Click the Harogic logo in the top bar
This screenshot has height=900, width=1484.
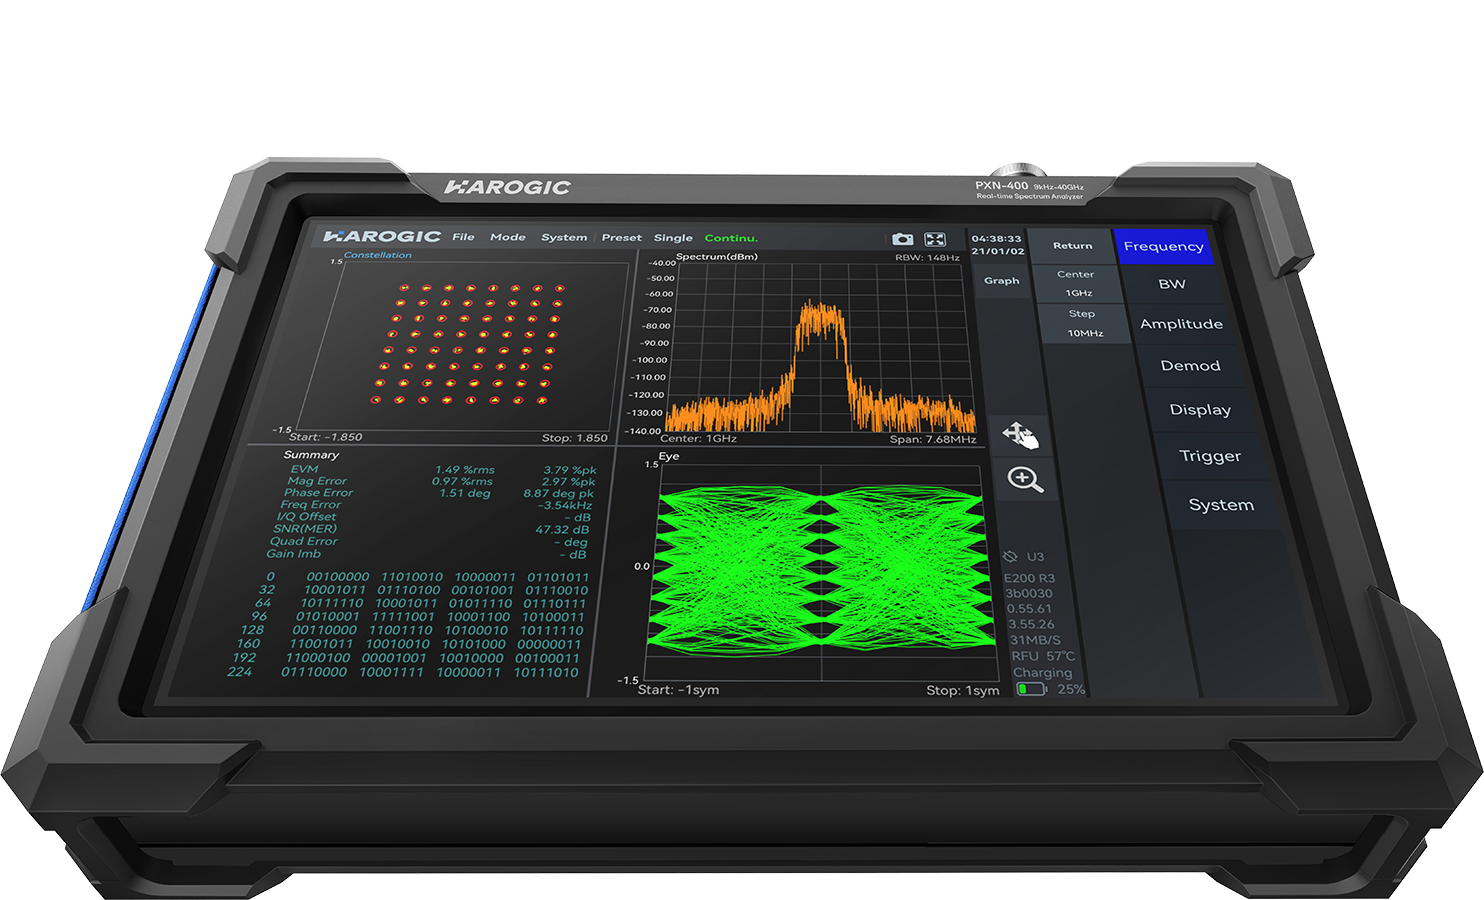(382, 236)
